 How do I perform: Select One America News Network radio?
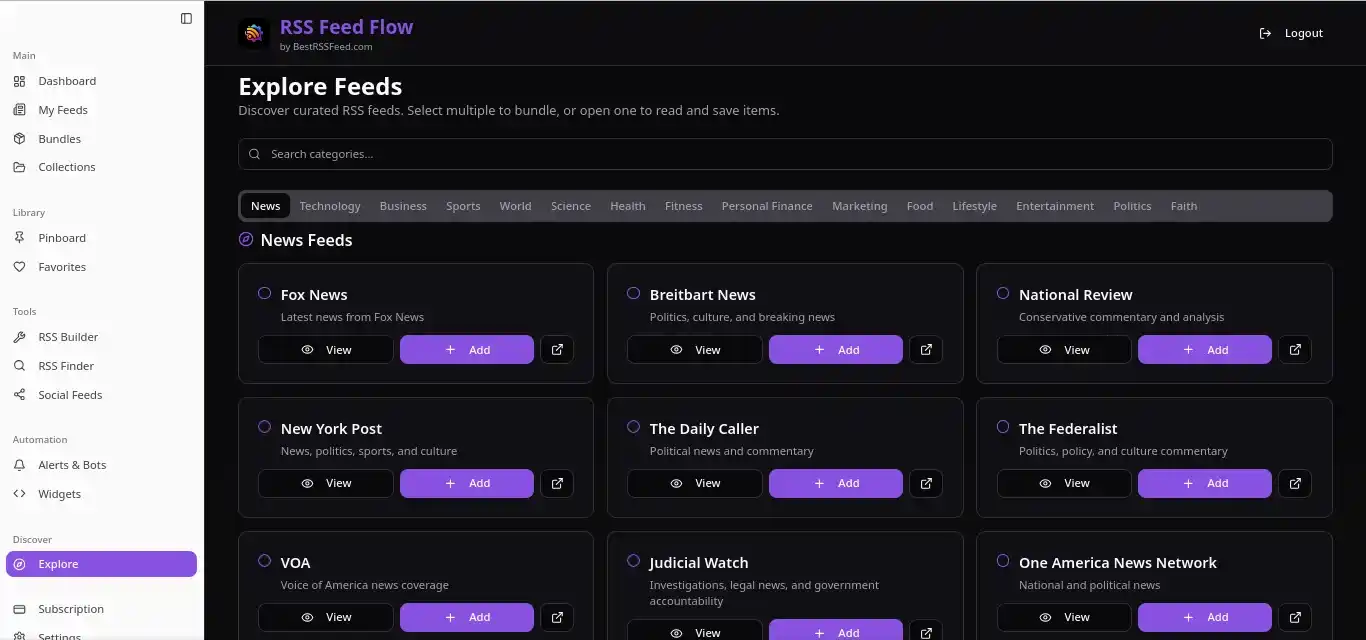[x=1002, y=561]
